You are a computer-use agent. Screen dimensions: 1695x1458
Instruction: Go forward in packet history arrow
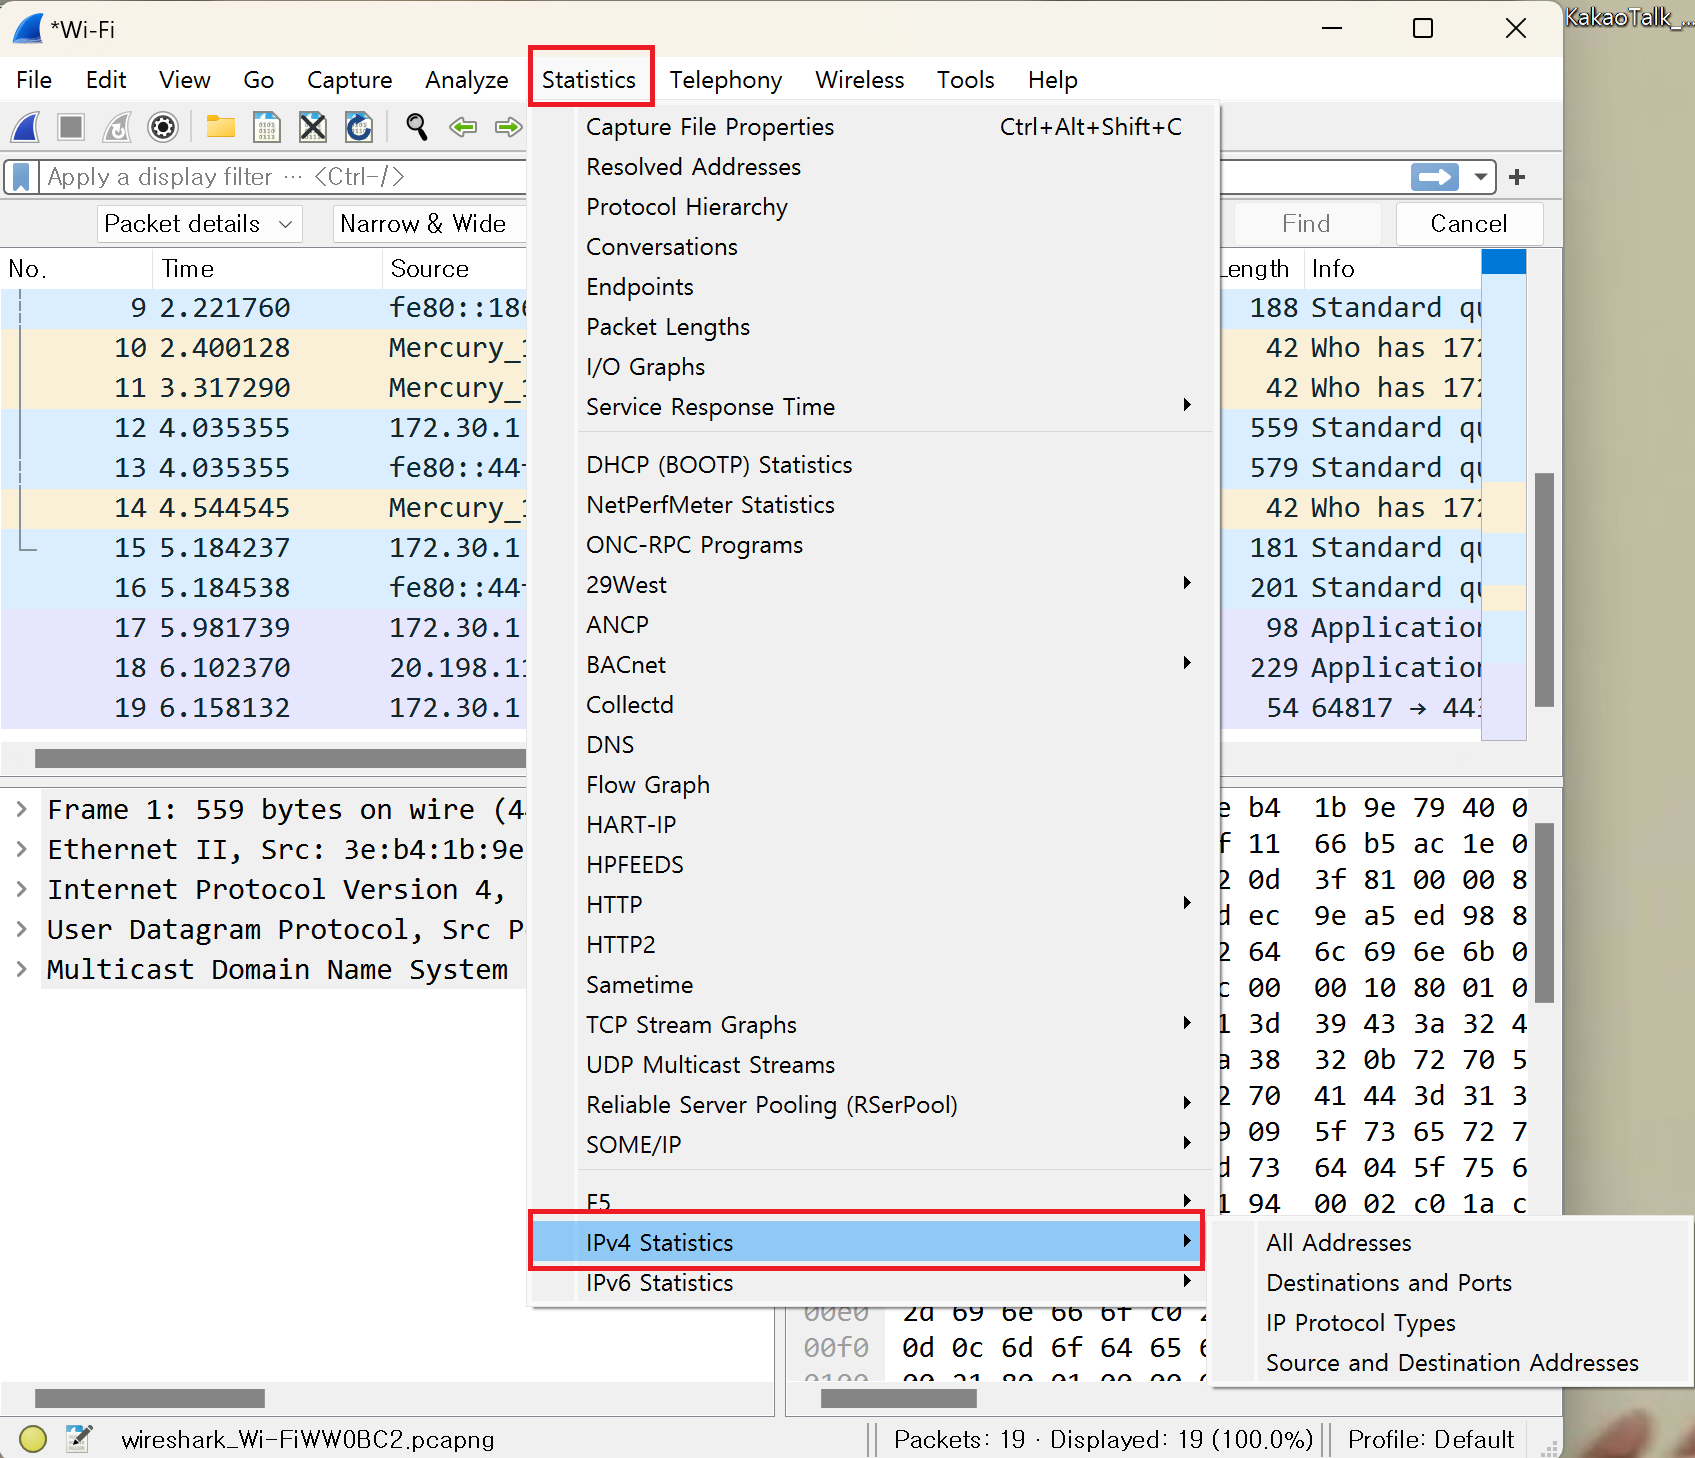(x=508, y=127)
